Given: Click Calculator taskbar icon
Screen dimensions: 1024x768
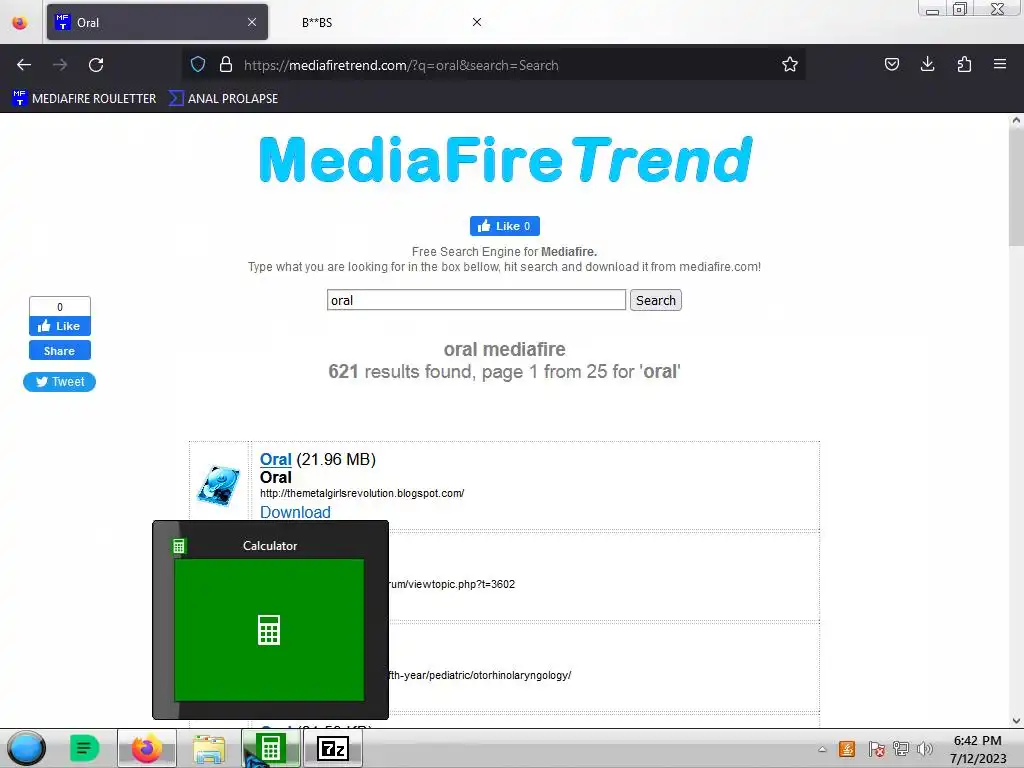Looking at the screenshot, I should (x=270, y=748).
